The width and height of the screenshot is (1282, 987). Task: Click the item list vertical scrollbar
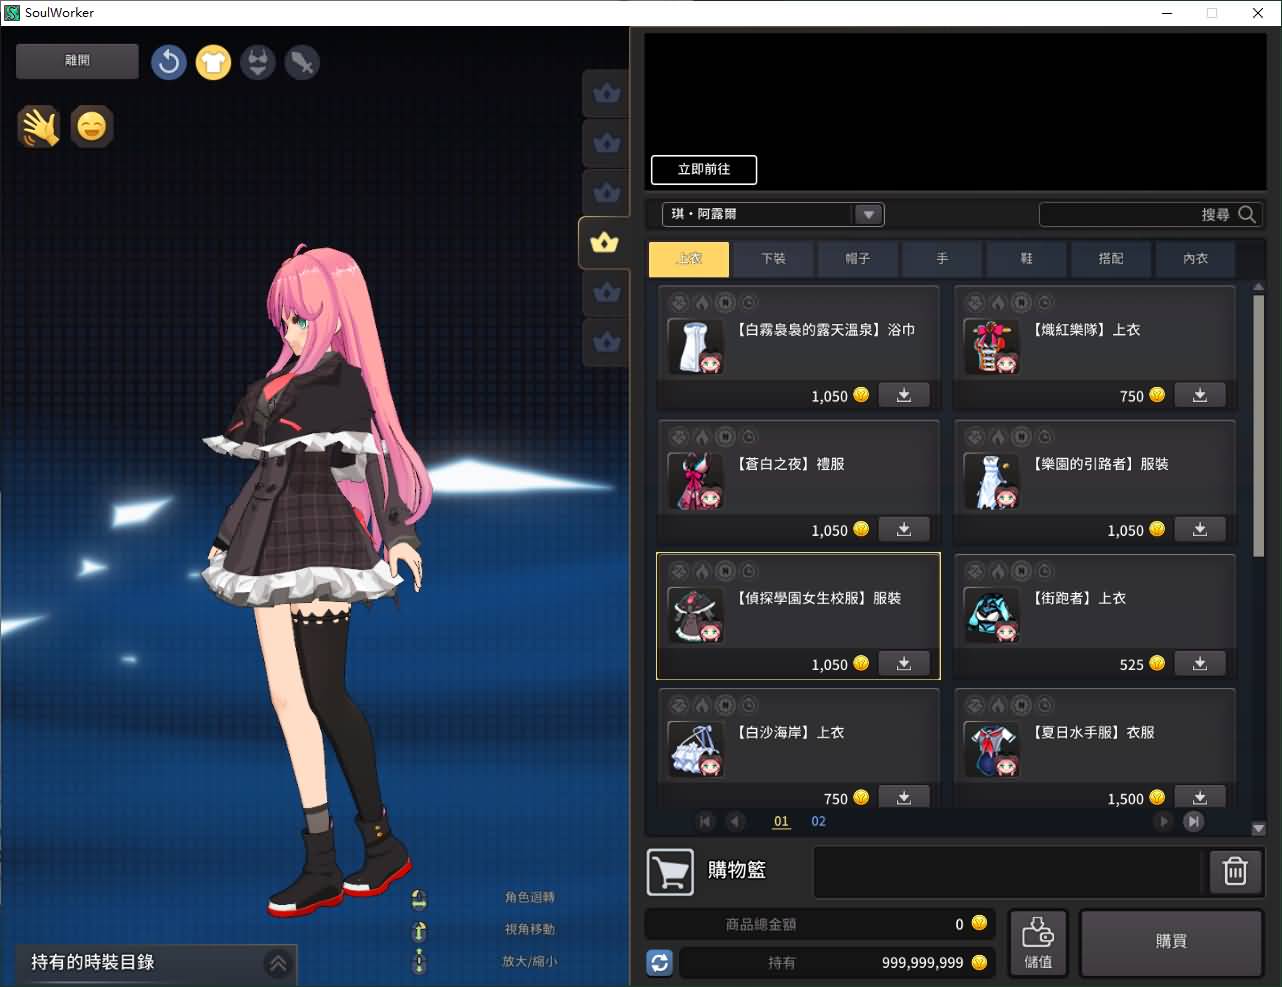pyautogui.click(x=1258, y=420)
